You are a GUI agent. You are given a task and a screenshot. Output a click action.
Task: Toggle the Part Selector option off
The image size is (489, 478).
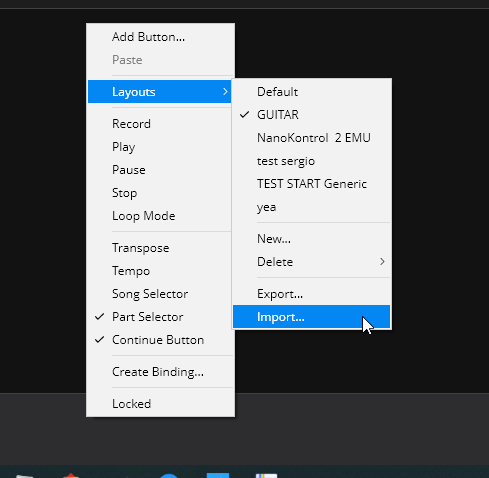tap(159, 317)
